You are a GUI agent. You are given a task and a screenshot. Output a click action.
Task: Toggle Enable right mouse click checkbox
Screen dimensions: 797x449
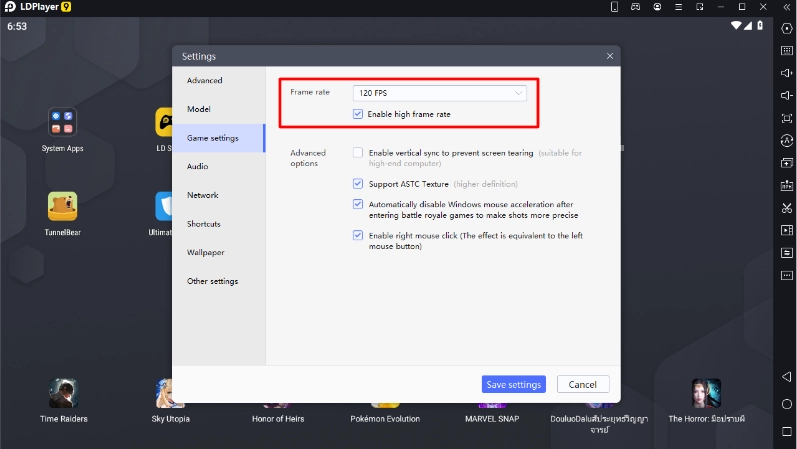(358, 236)
